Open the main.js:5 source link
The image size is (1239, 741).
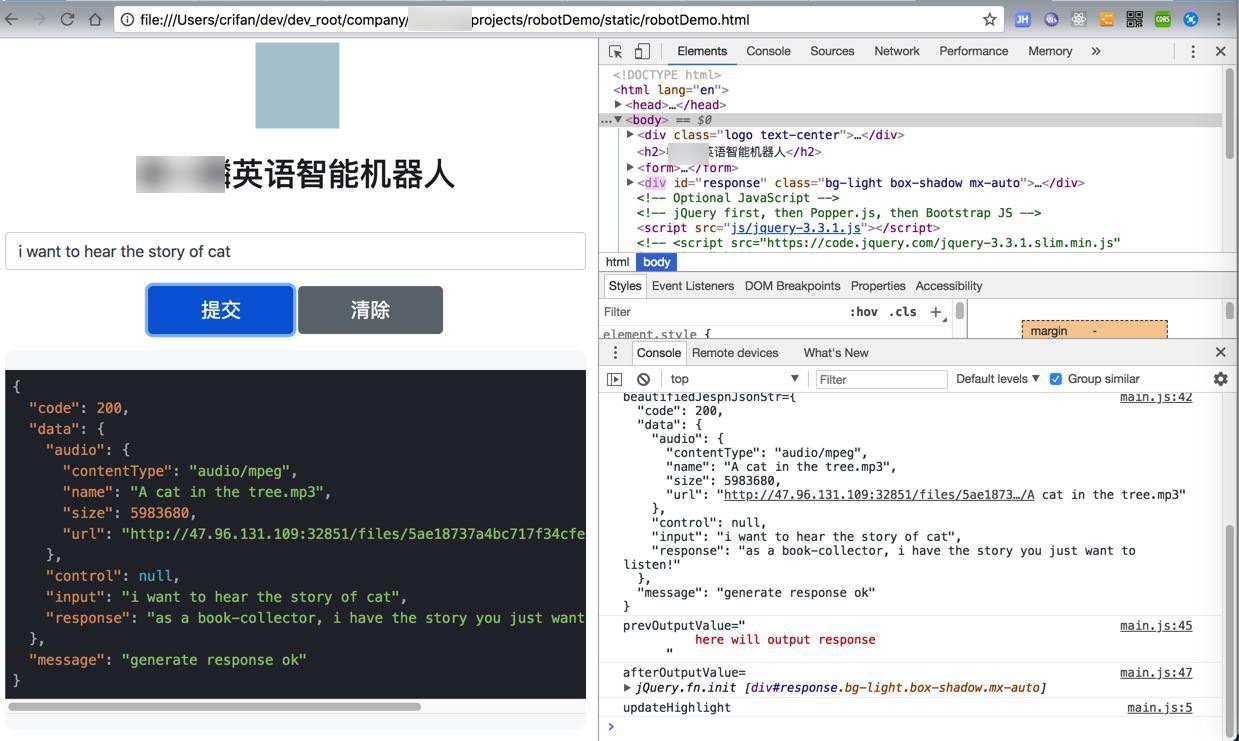click(x=1160, y=708)
